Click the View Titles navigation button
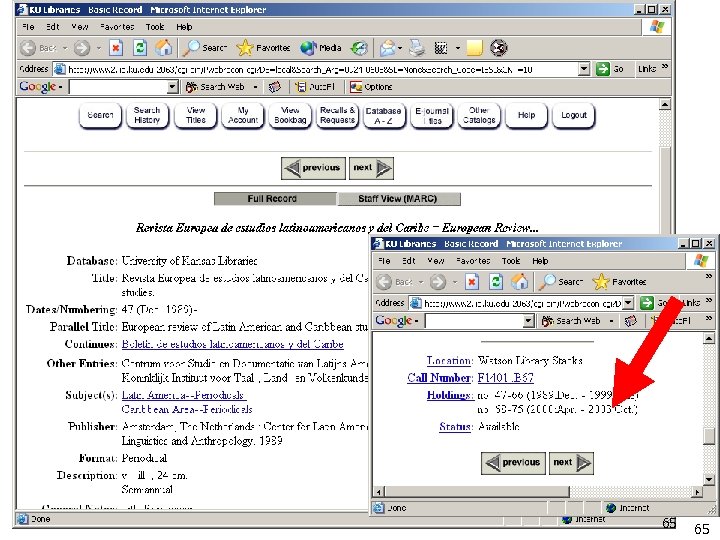The width and height of the screenshot is (720, 540). point(196,115)
